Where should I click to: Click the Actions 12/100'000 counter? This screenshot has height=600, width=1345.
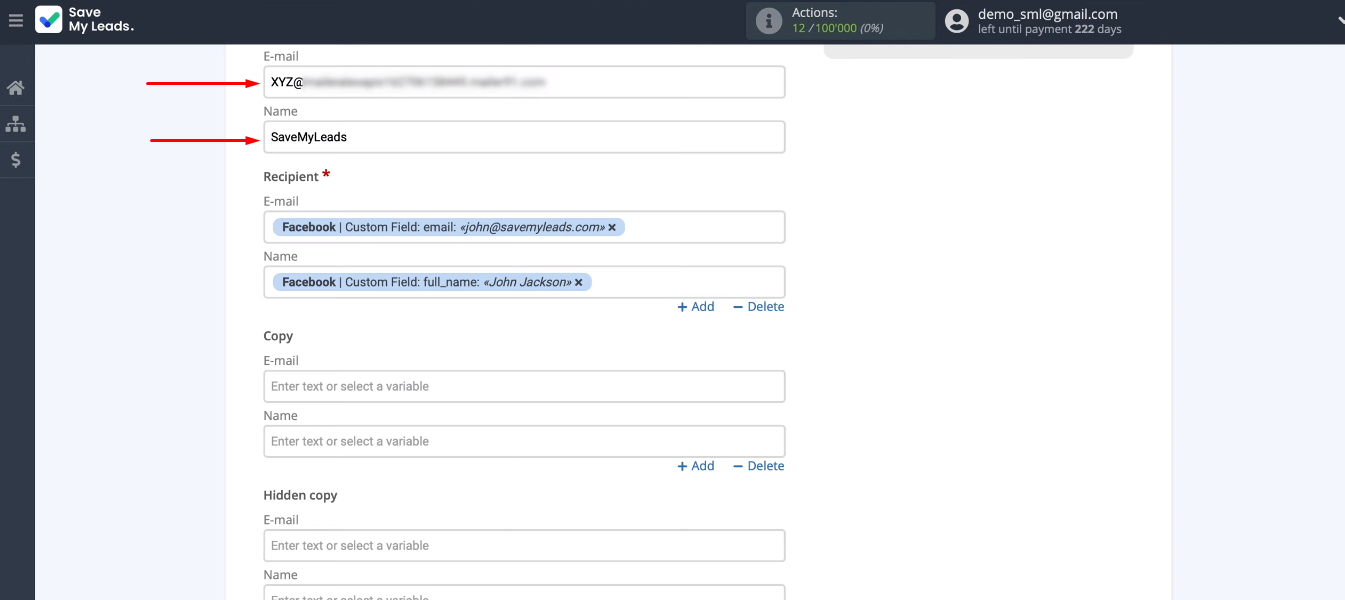(x=837, y=28)
